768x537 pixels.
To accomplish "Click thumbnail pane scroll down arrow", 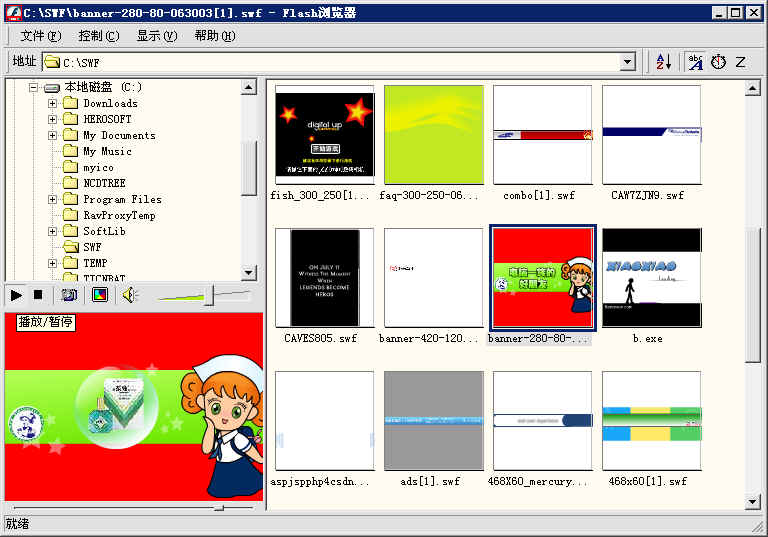I will [x=752, y=502].
